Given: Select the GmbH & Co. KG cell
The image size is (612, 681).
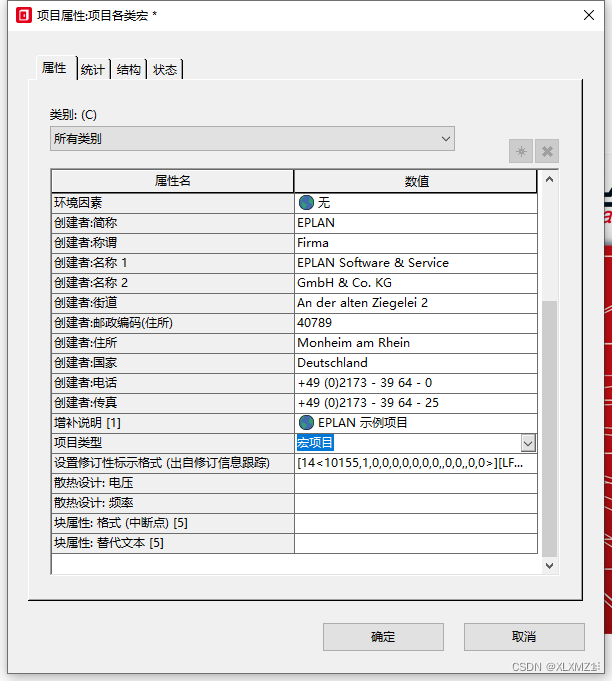Looking at the screenshot, I should tap(416, 283).
